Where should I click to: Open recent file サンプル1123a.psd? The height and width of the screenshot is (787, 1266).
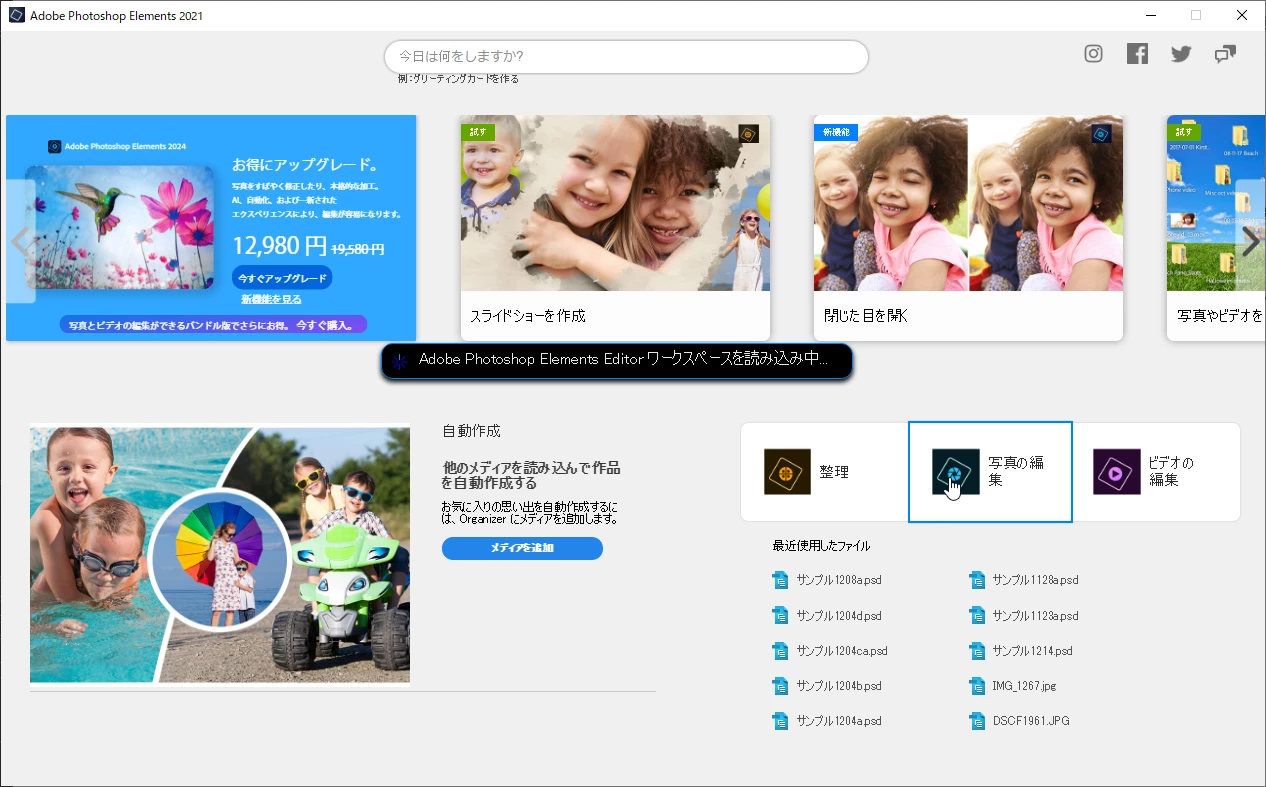tap(1035, 616)
